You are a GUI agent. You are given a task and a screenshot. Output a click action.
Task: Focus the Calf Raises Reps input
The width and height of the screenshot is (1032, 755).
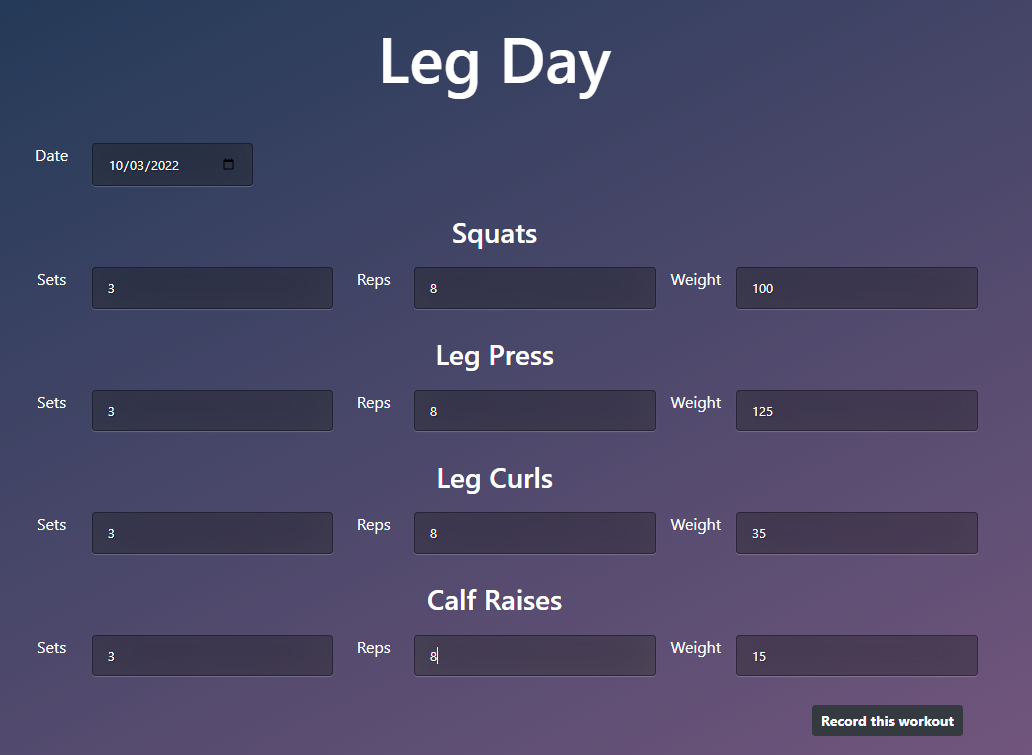(x=534, y=656)
